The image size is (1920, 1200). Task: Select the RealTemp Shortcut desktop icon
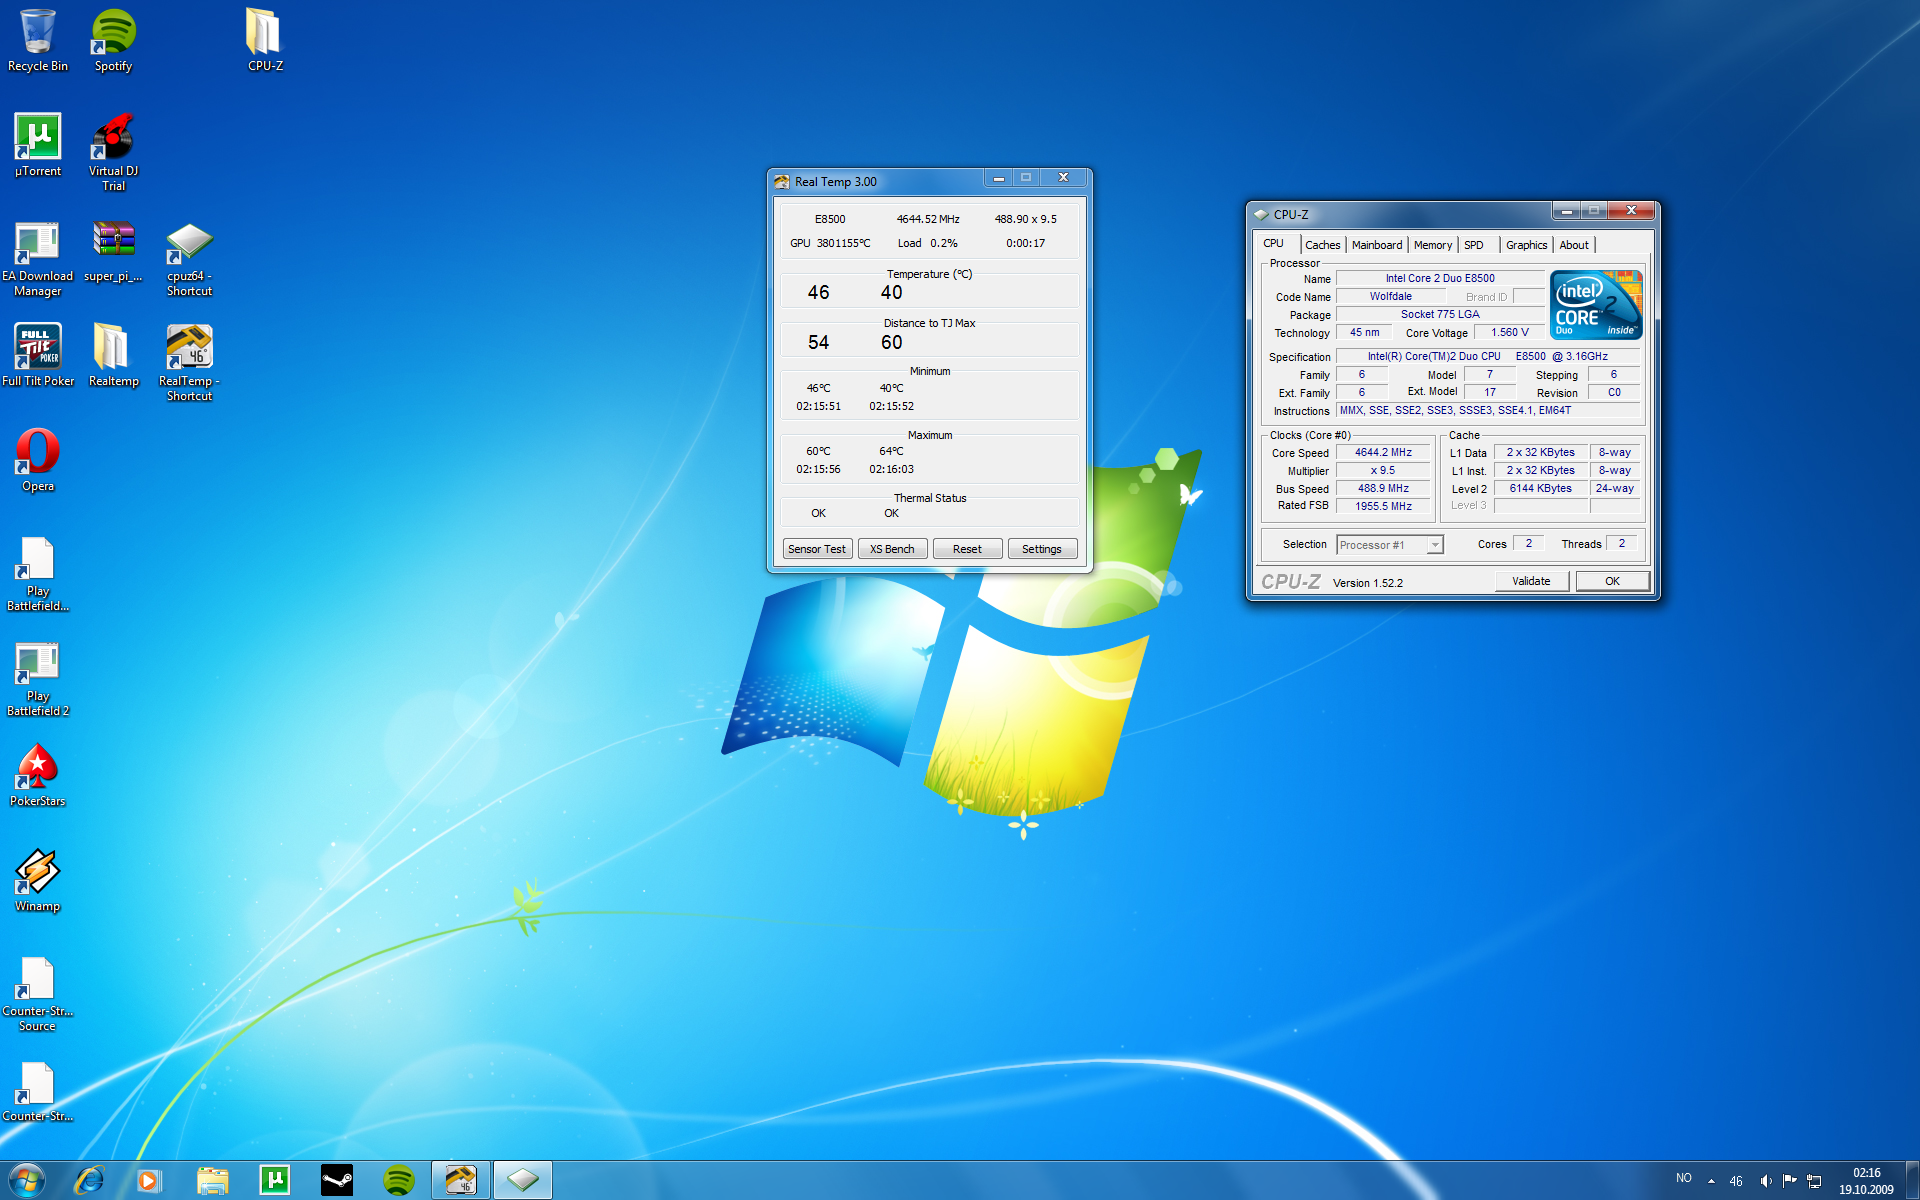189,362
